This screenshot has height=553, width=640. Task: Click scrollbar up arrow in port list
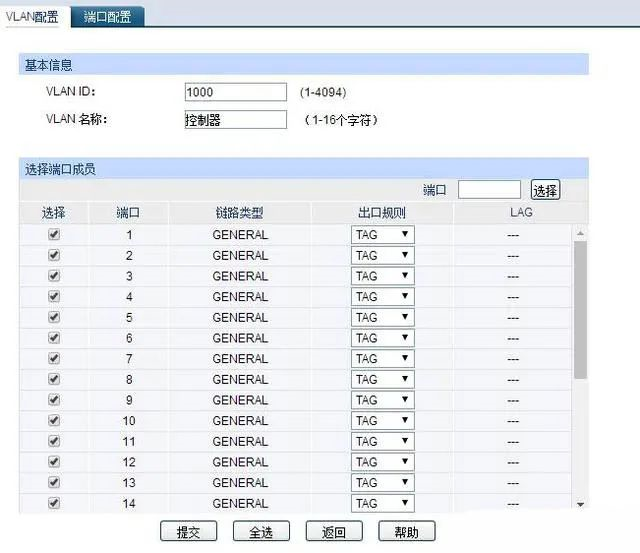click(580, 233)
